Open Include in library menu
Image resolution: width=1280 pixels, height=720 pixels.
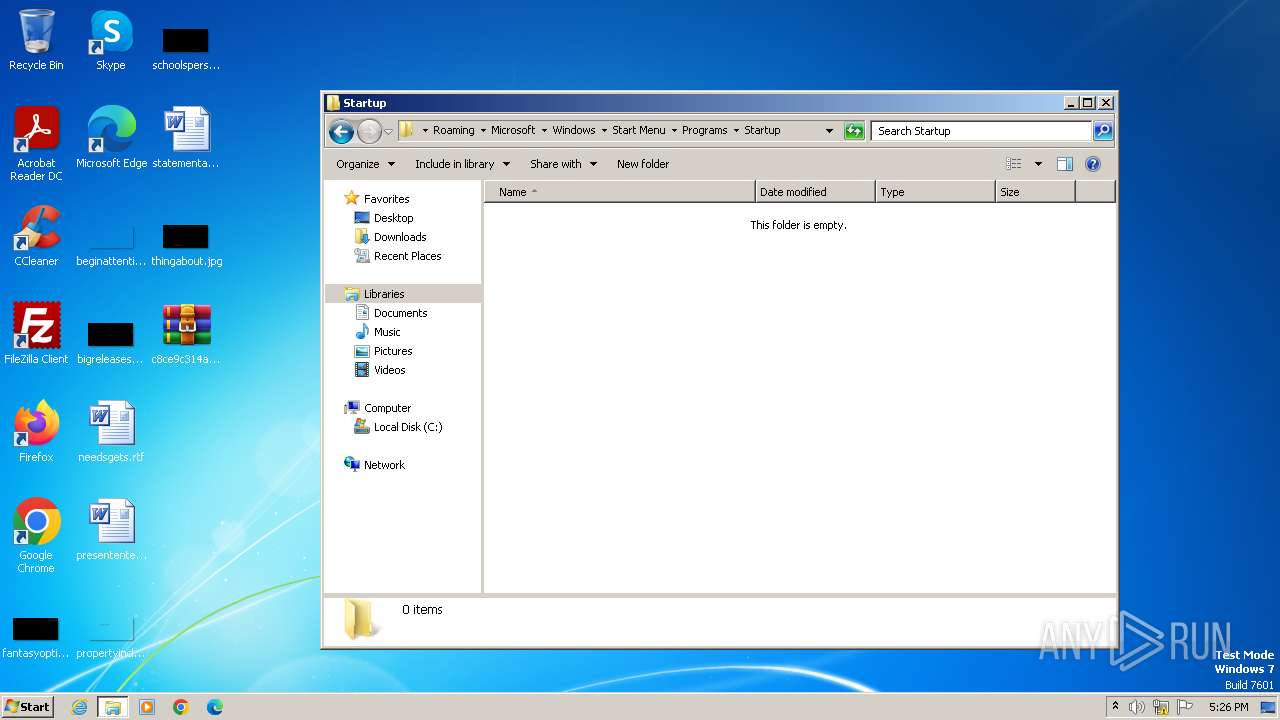tap(462, 164)
